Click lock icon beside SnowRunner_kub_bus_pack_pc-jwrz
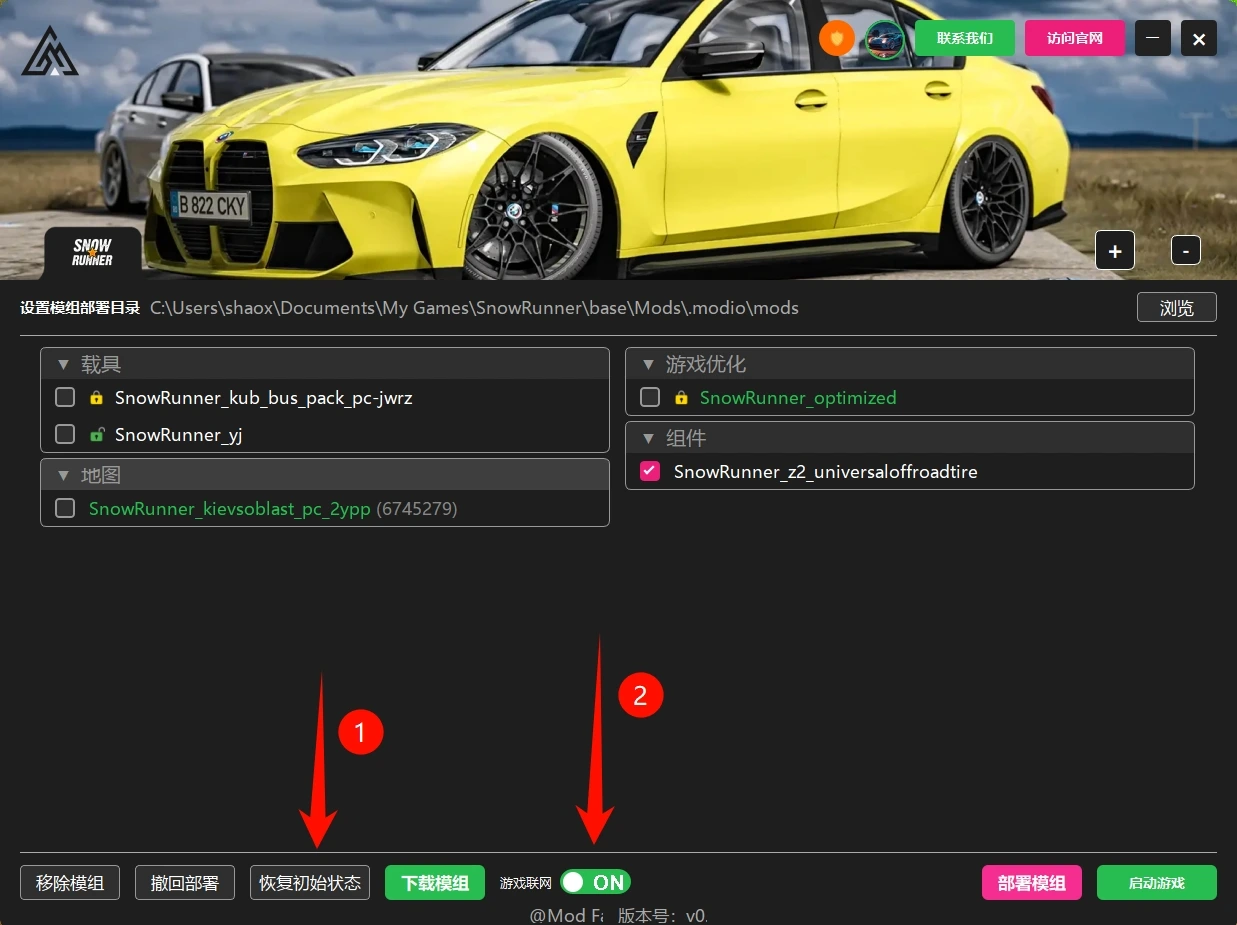 [x=96, y=398]
